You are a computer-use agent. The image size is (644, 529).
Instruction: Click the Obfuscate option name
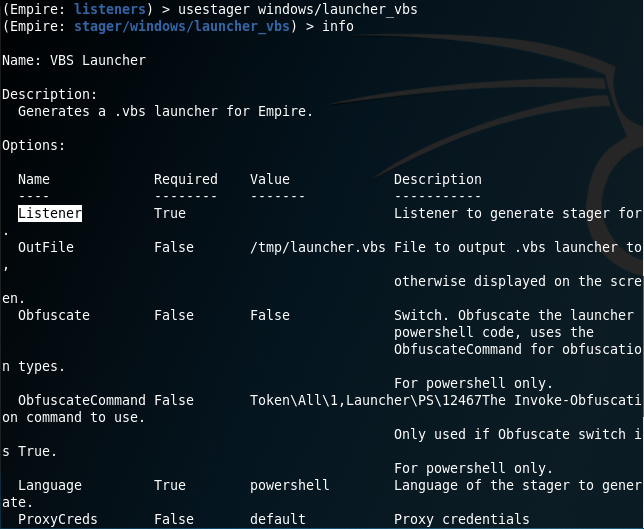click(54, 315)
